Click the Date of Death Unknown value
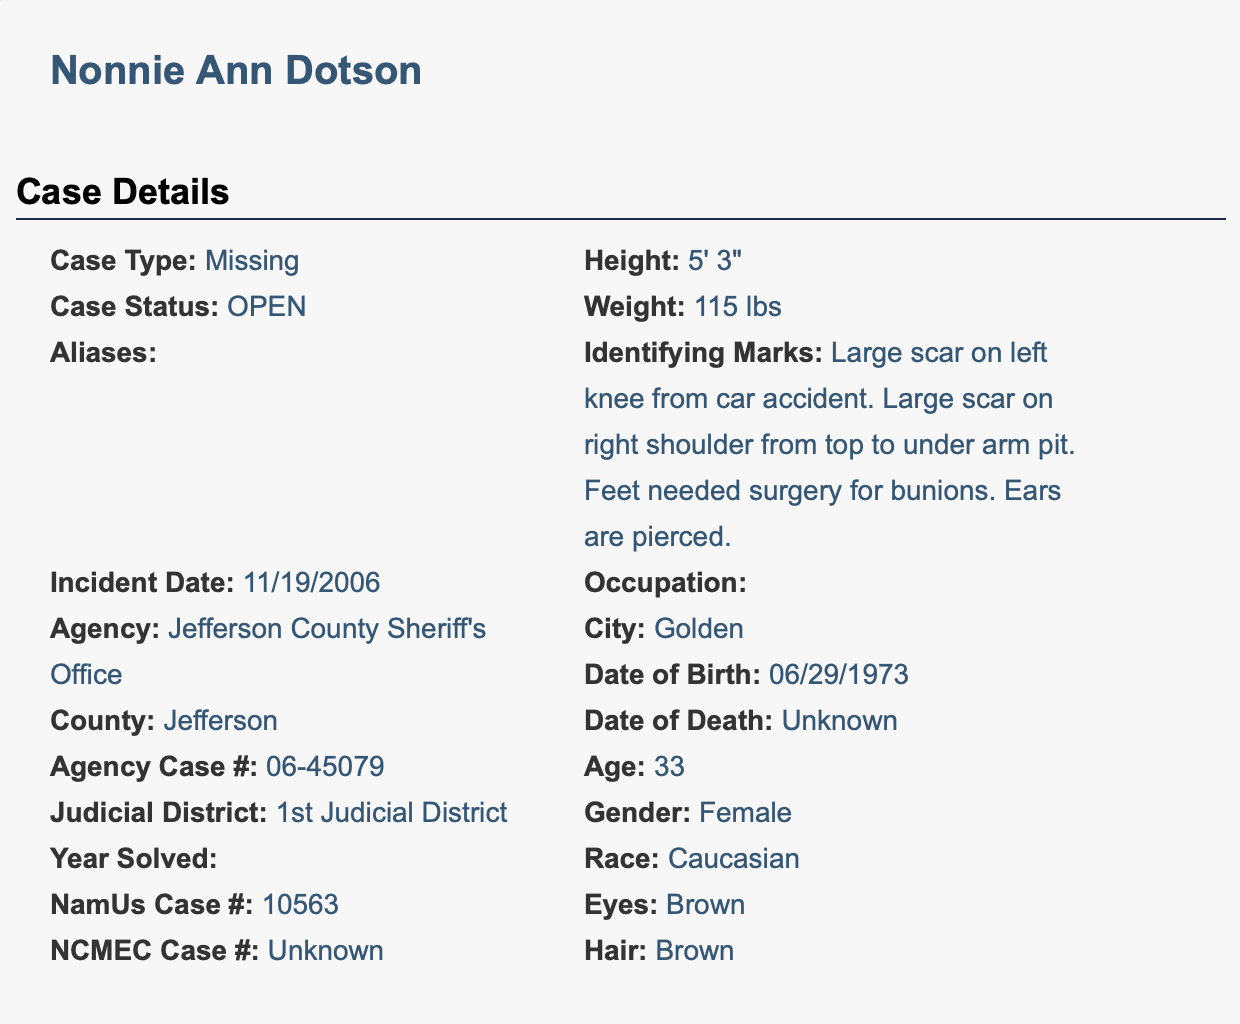1240x1024 pixels. coord(840,721)
